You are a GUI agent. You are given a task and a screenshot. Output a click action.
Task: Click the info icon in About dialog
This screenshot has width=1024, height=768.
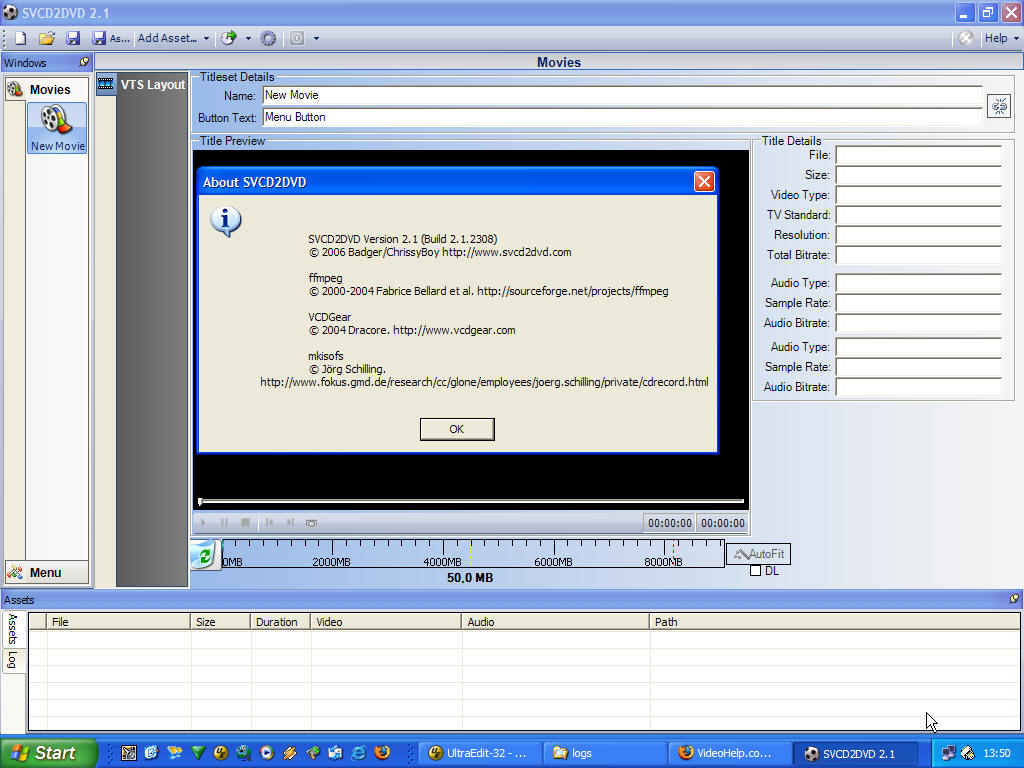[x=226, y=222]
